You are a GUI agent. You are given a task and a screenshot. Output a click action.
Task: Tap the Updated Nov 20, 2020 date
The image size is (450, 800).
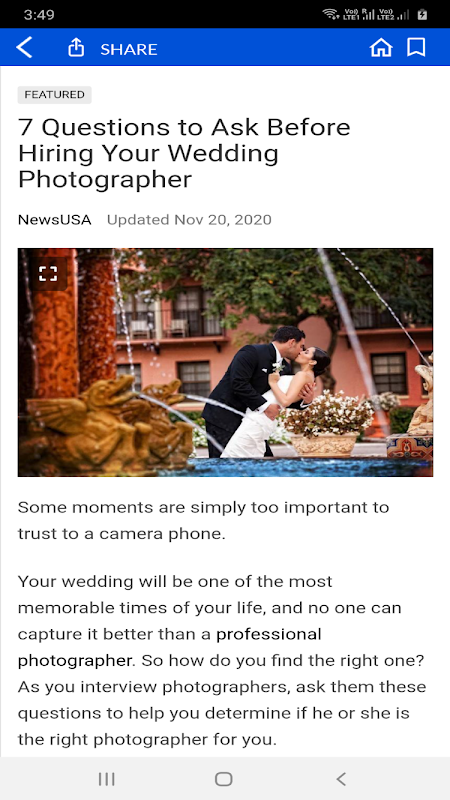(189, 220)
